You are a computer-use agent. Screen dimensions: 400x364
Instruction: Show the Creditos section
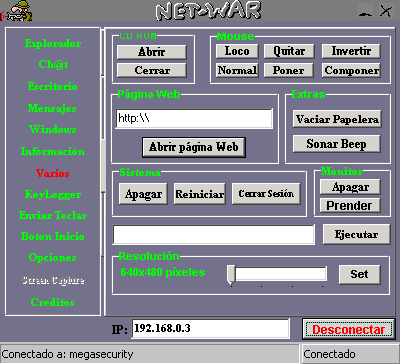(53, 302)
